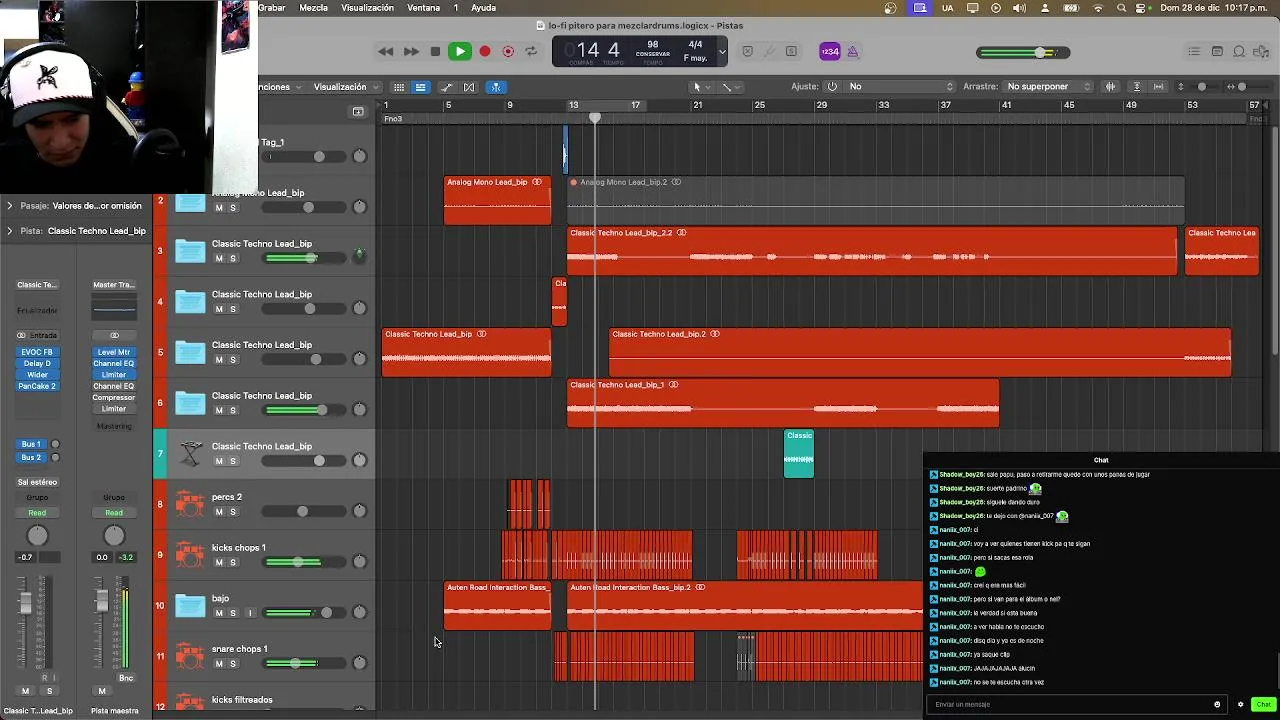The height and width of the screenshot is (720, 1280).
Task: Select the pencil secondary tool menu
Action: (729, 87)
